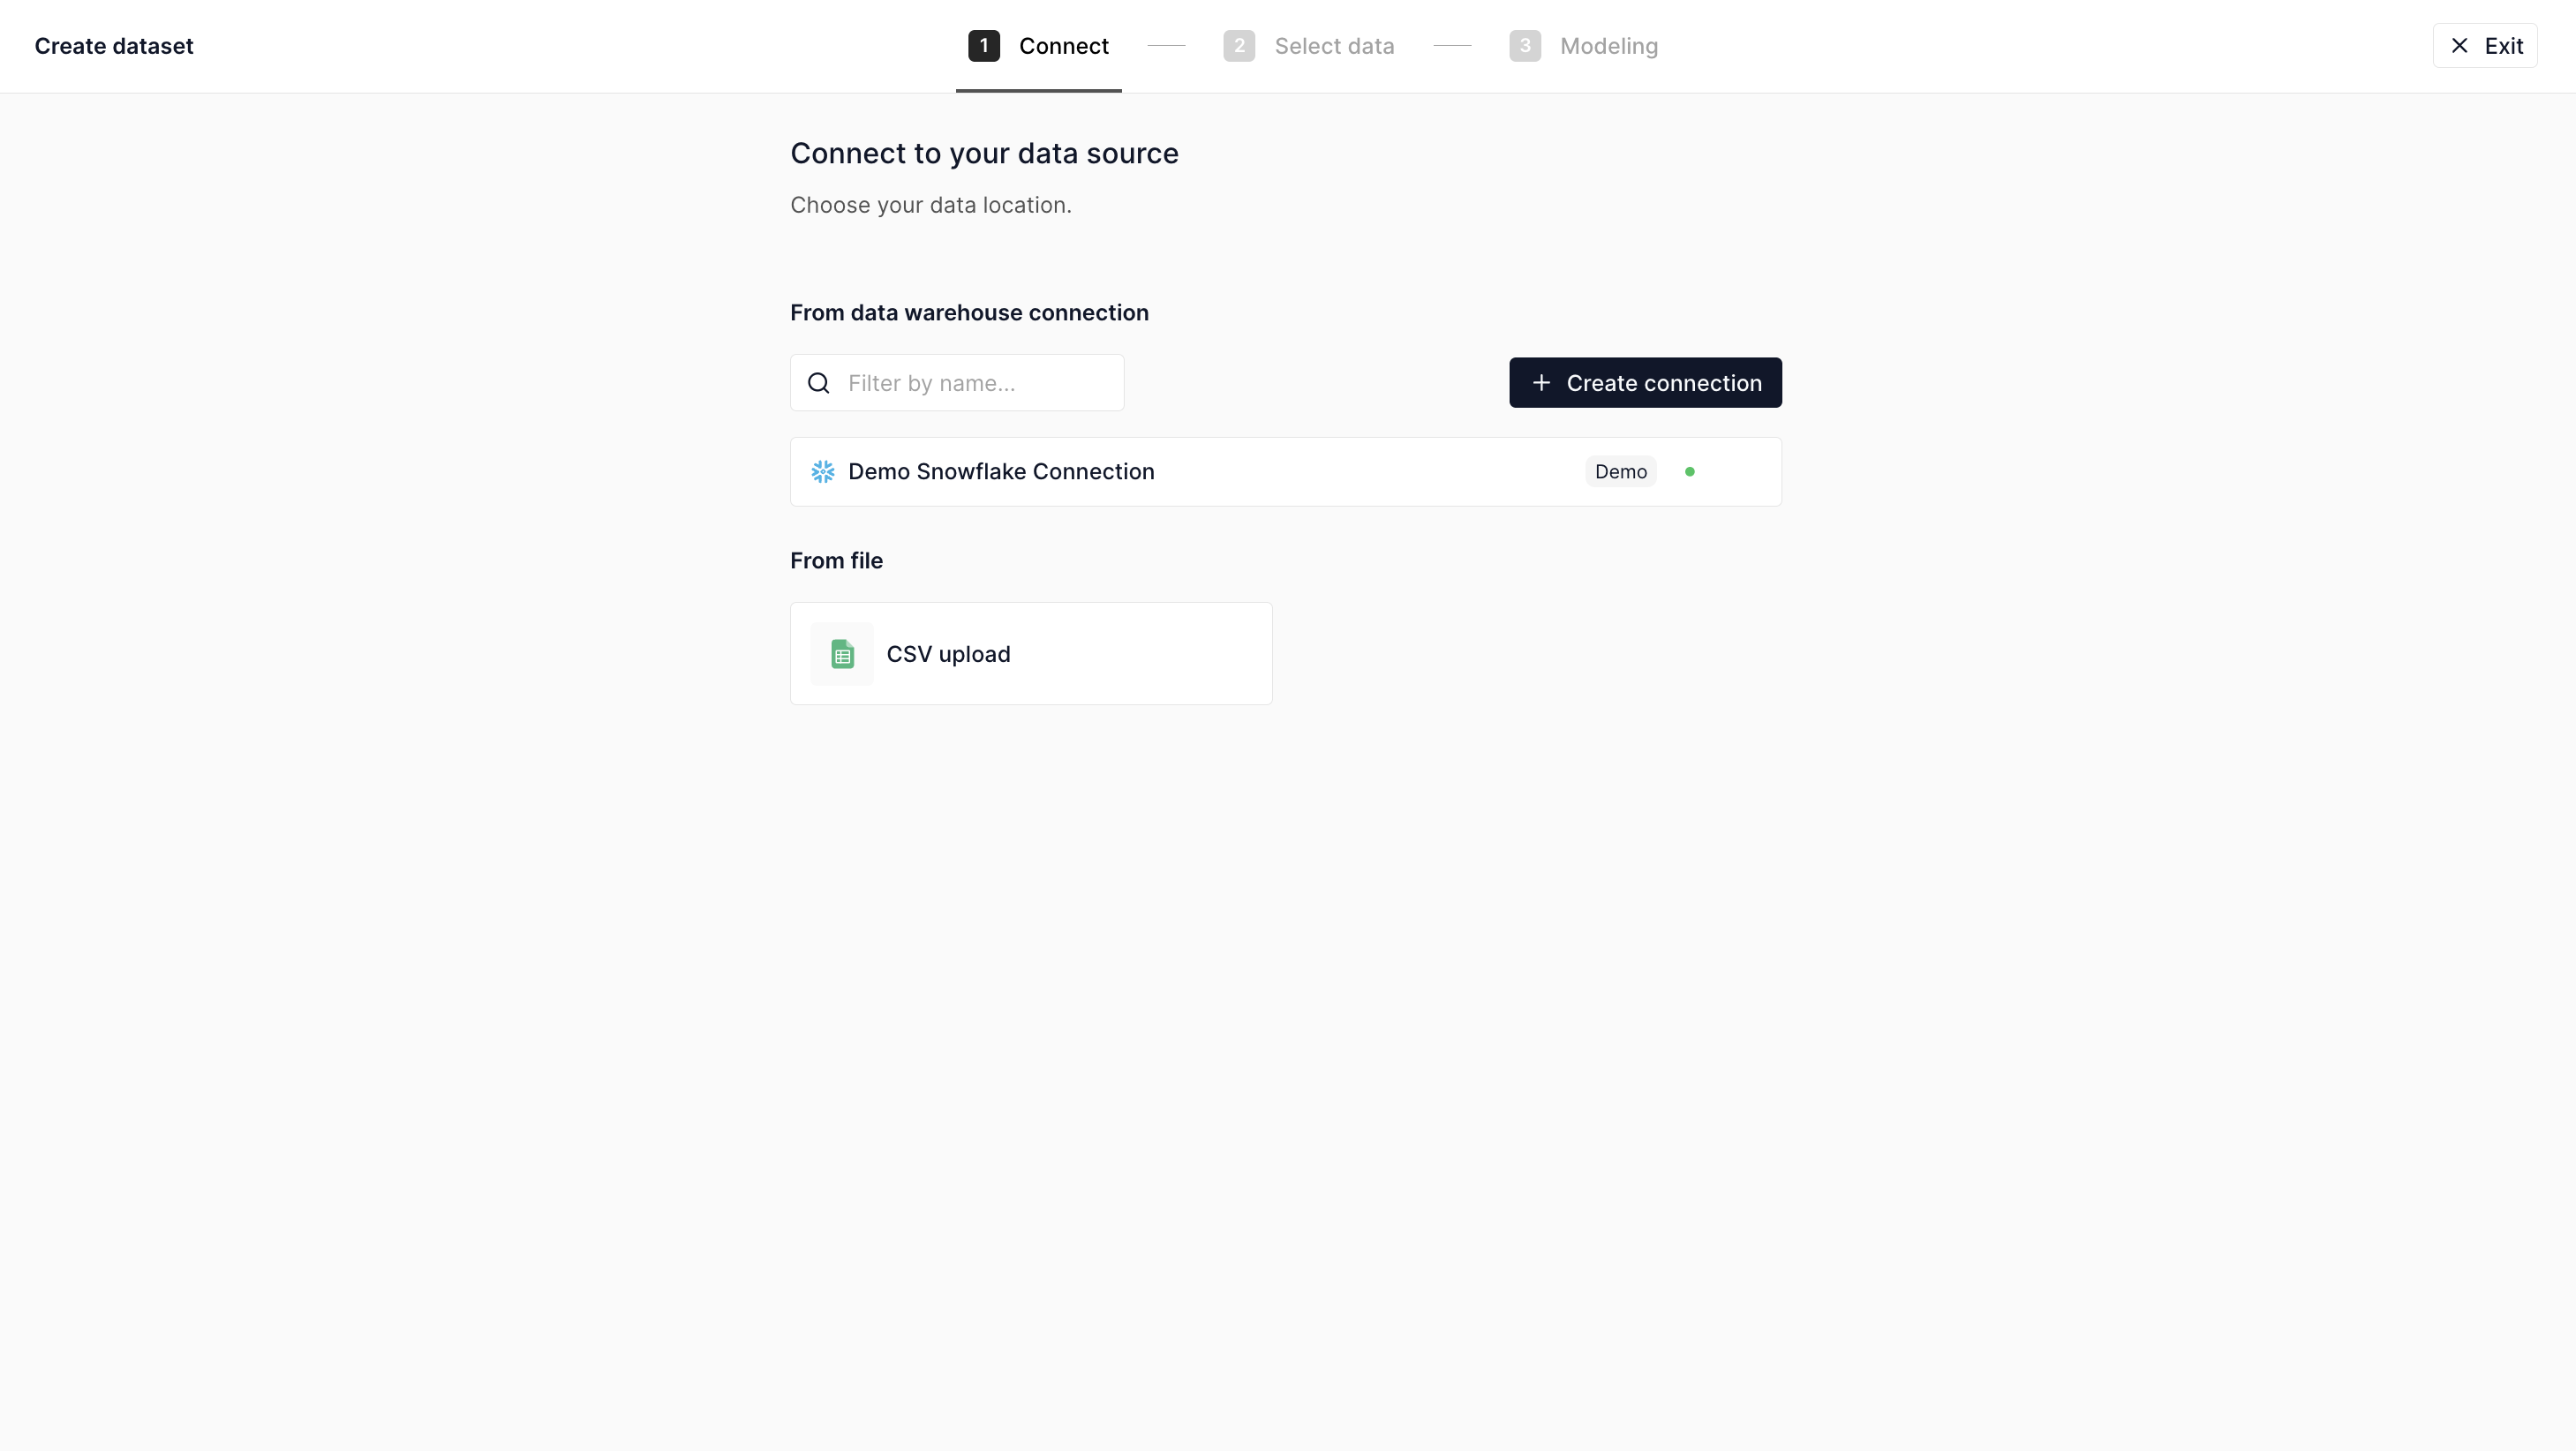
Task: Click the Modeling tab step 3
Action: click(x=1582, y=46)
